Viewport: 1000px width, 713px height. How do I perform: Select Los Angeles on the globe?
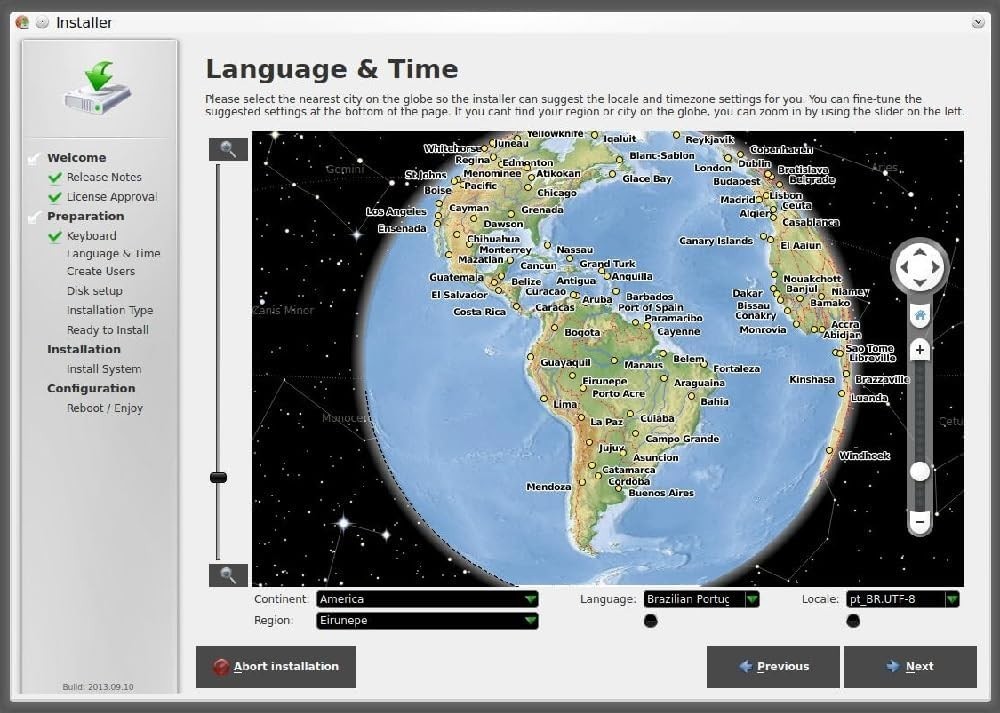[x=396, y=212]
